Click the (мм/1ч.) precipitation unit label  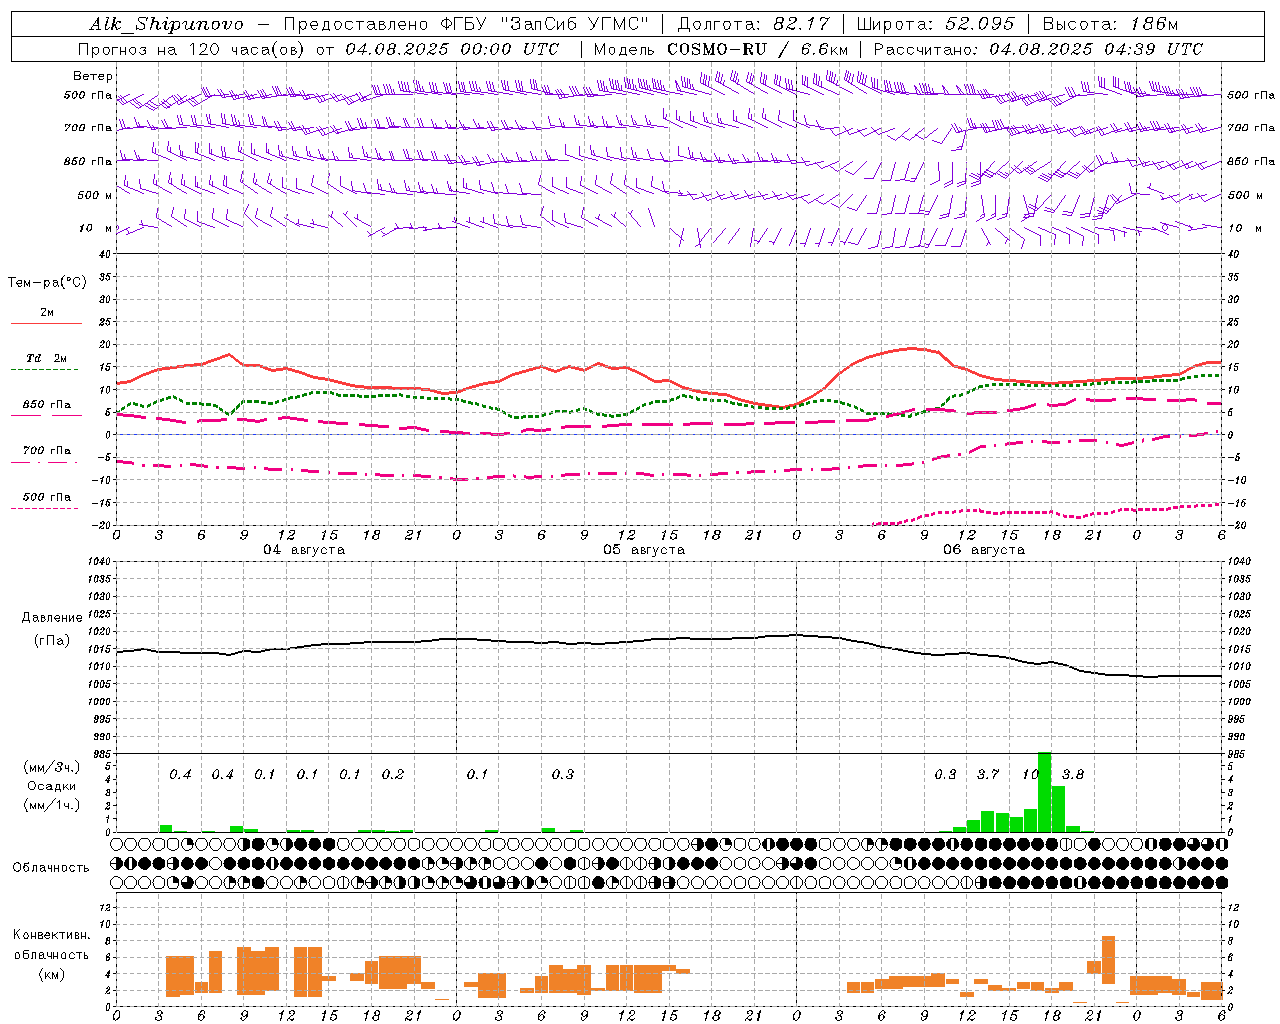tap(51, 805)
